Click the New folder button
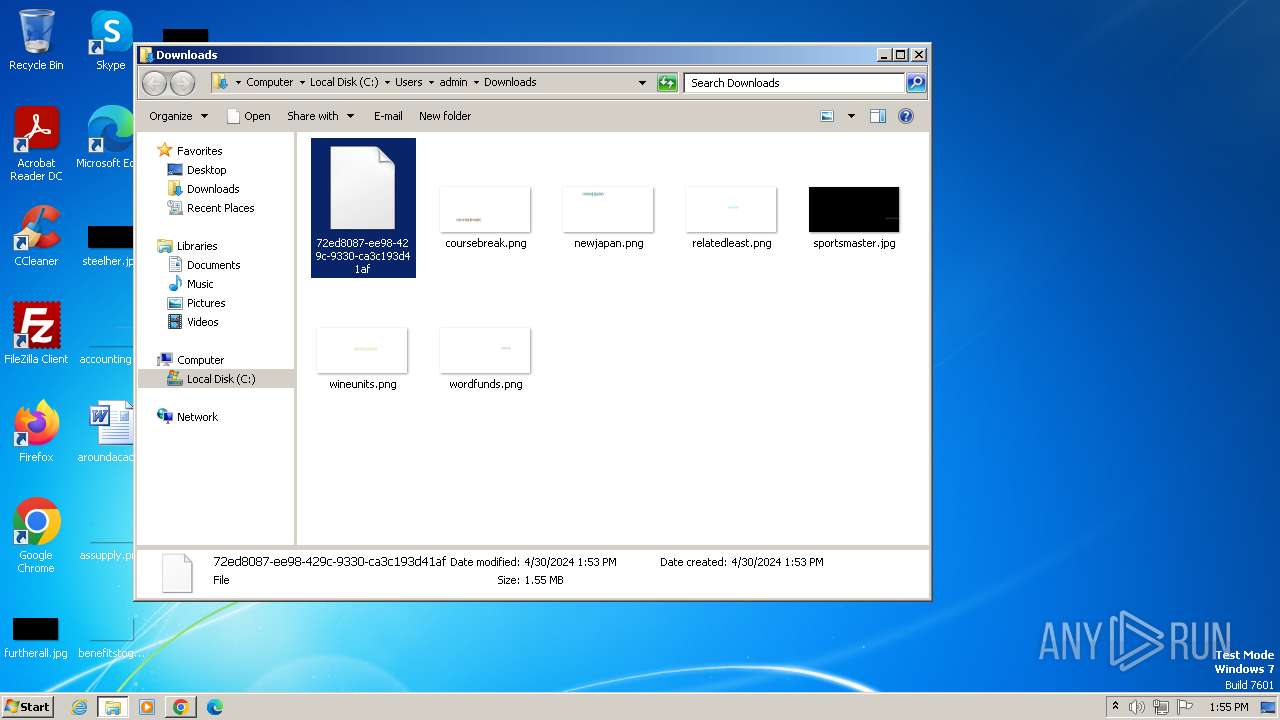Image resolution: width=1280 pixels, height=720 pixels. 445,116
